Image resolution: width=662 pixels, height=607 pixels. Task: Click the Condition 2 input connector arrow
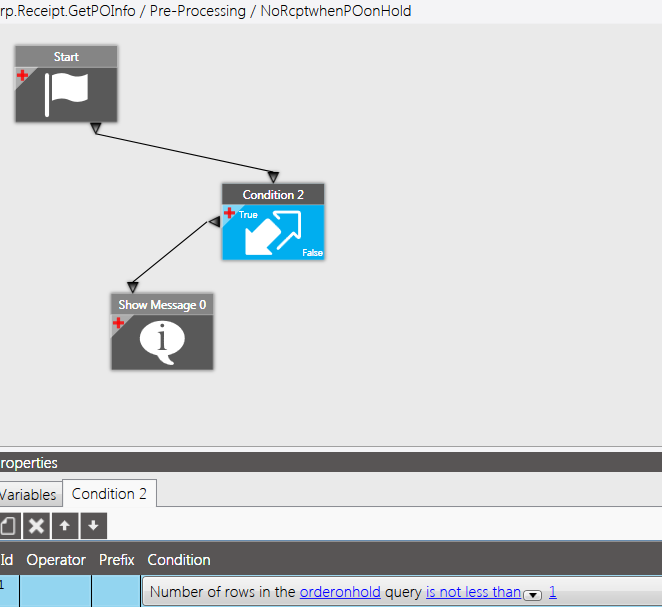click(273, 177)
